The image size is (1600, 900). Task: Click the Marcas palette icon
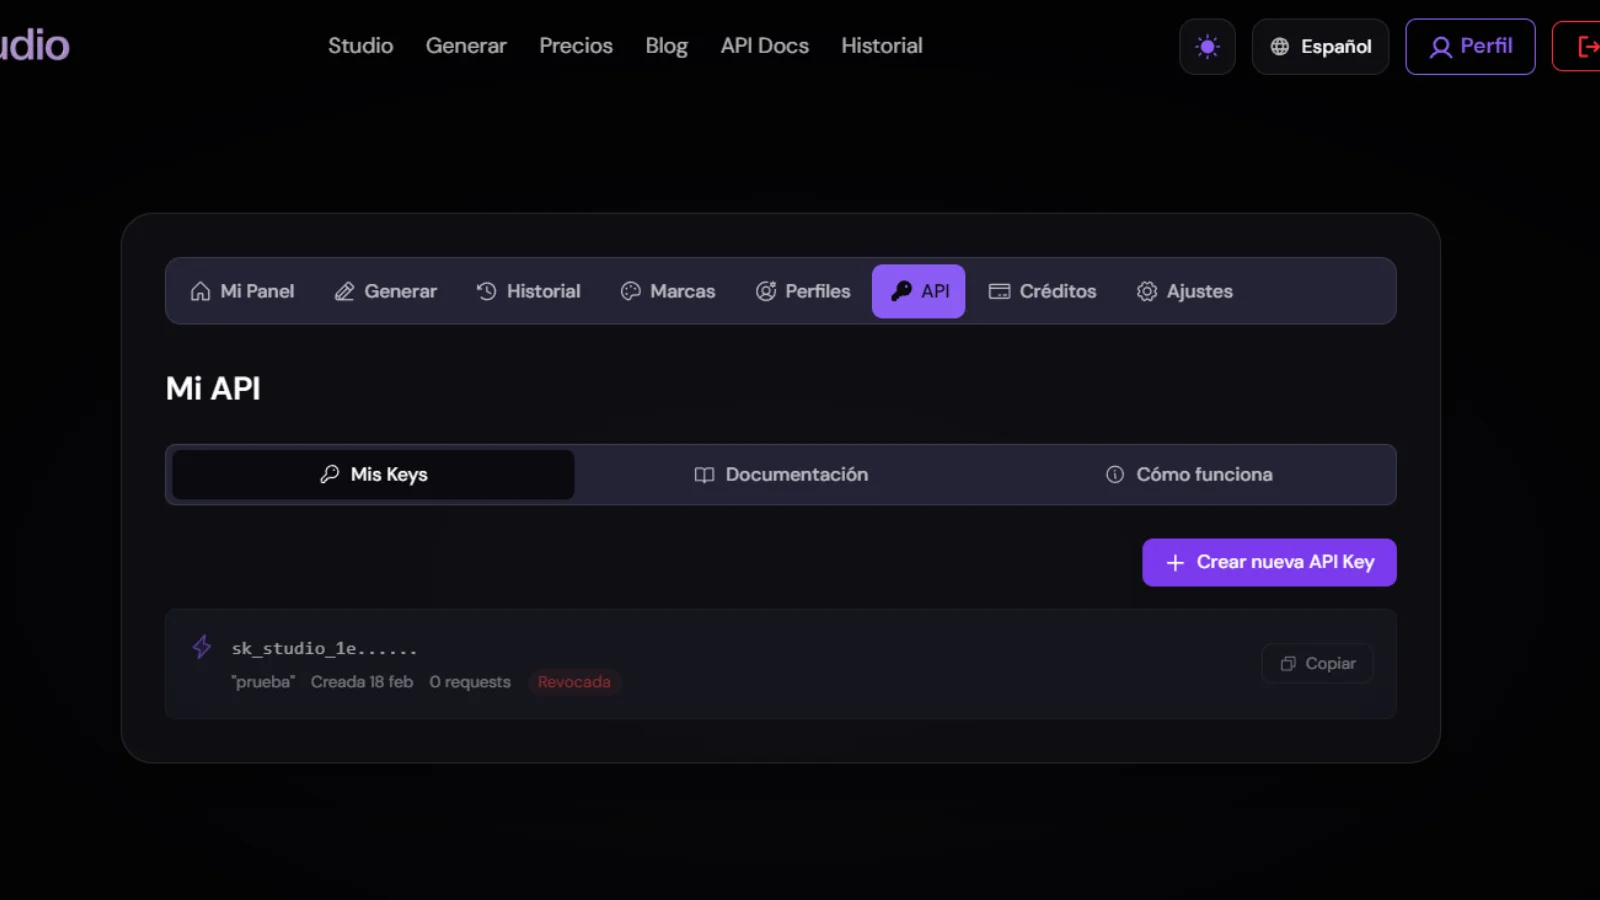pos(630,291)
